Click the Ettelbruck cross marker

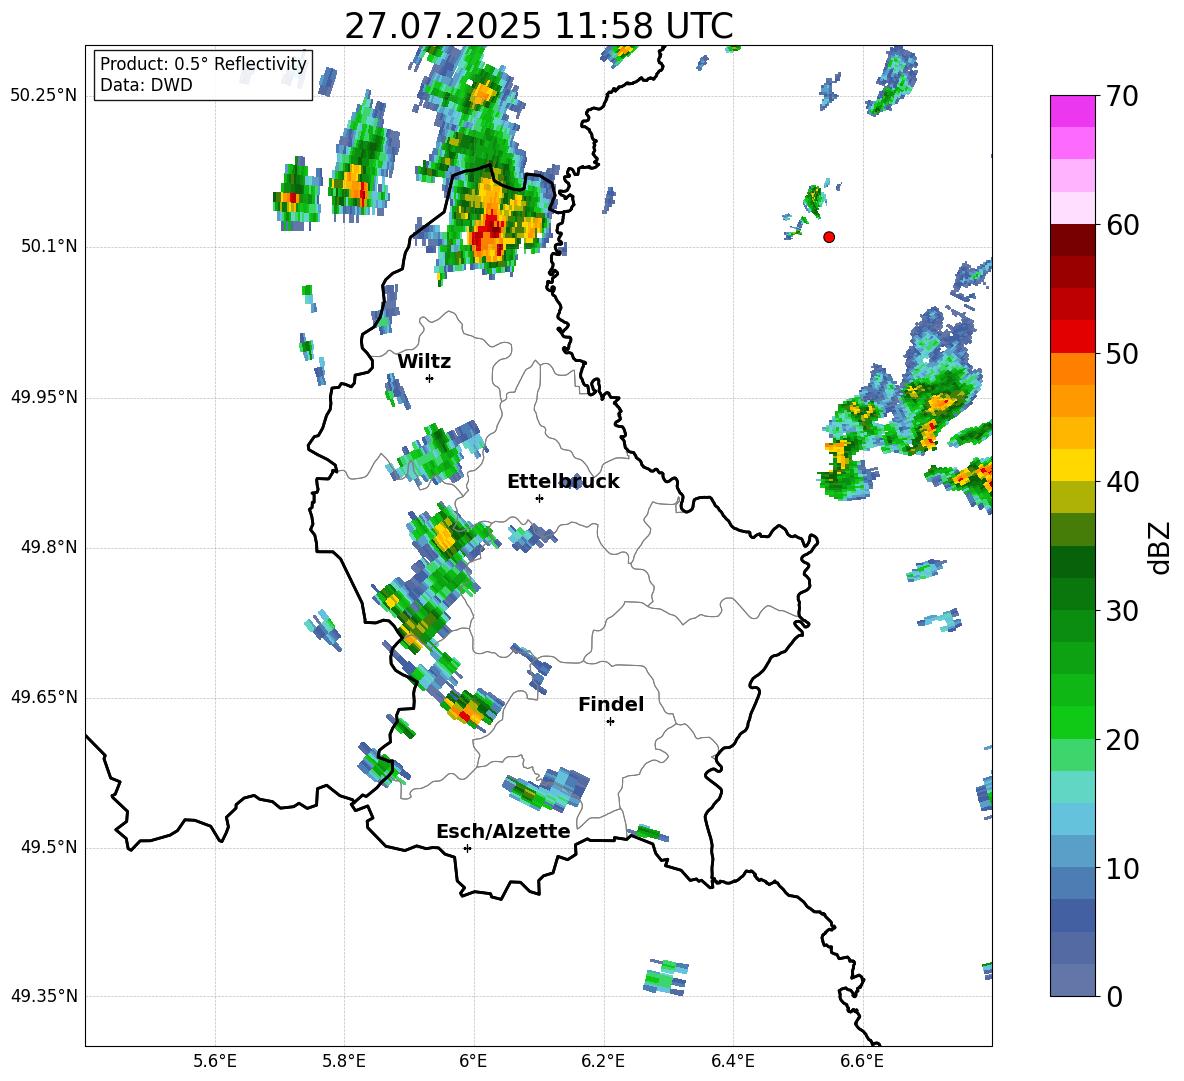point(539,498)
